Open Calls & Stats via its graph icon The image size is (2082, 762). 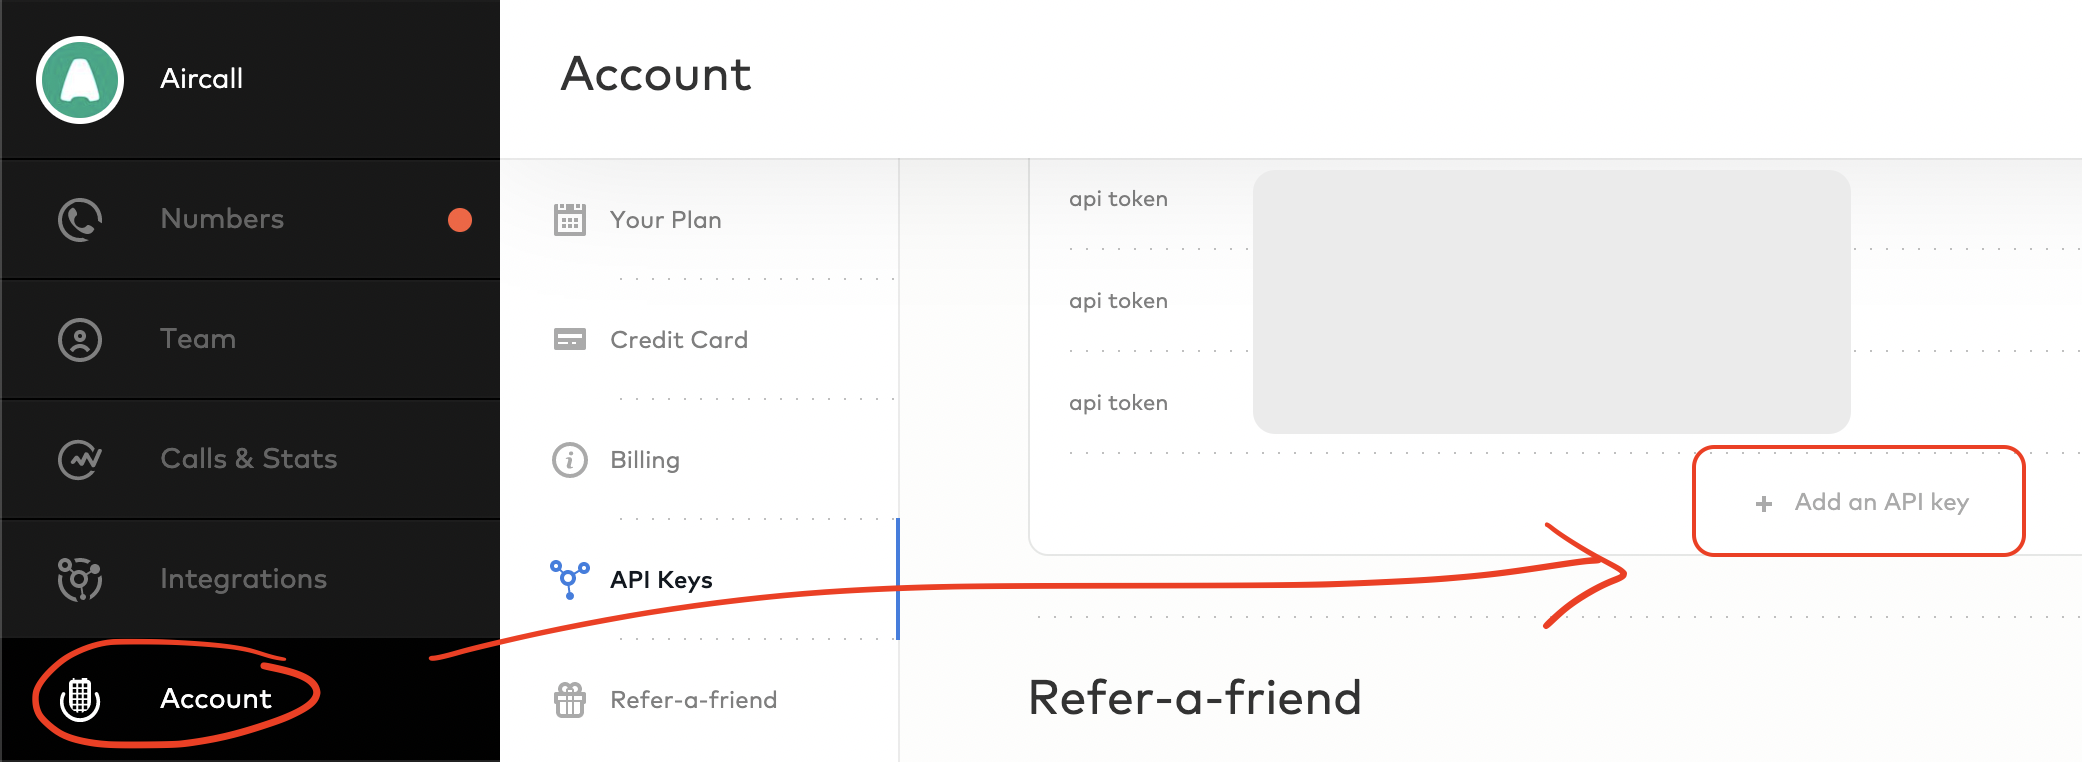tap(80, 459)
